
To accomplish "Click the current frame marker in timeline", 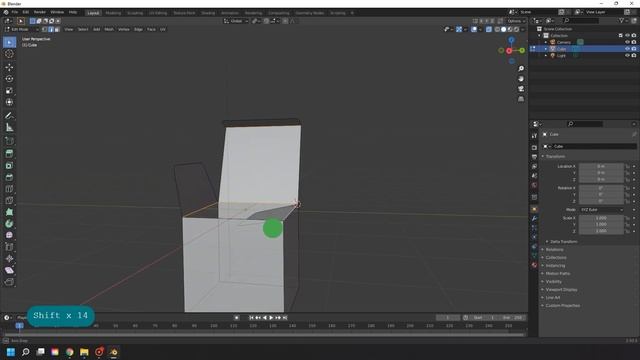I will [19, 325].
